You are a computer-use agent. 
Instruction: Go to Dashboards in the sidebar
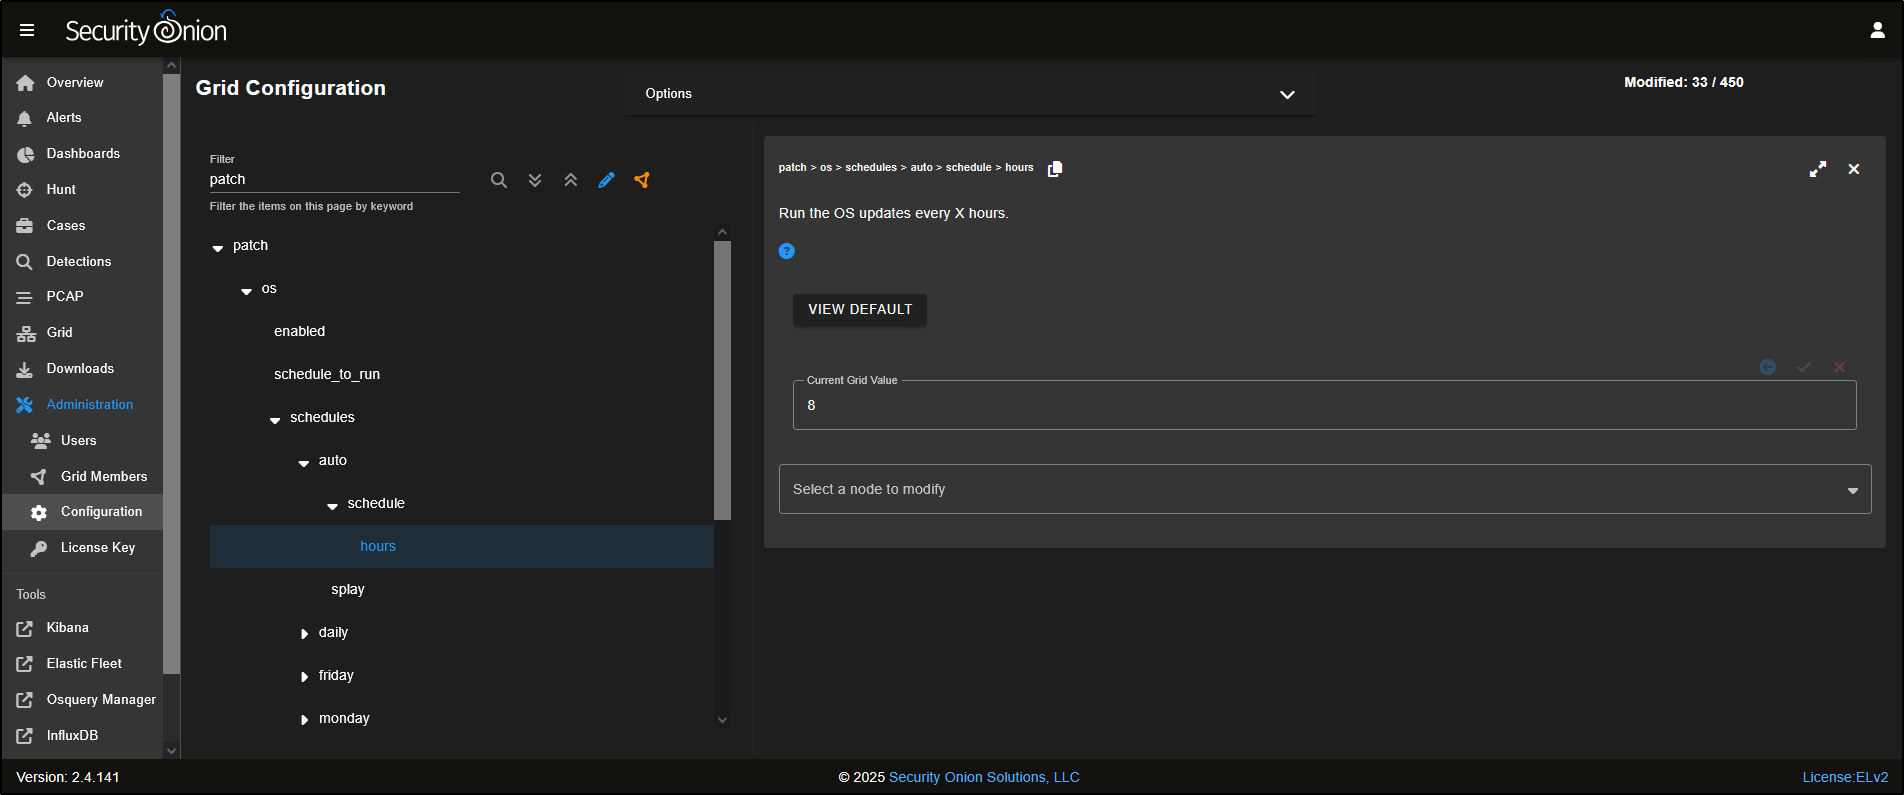click(x=83, y=153)
